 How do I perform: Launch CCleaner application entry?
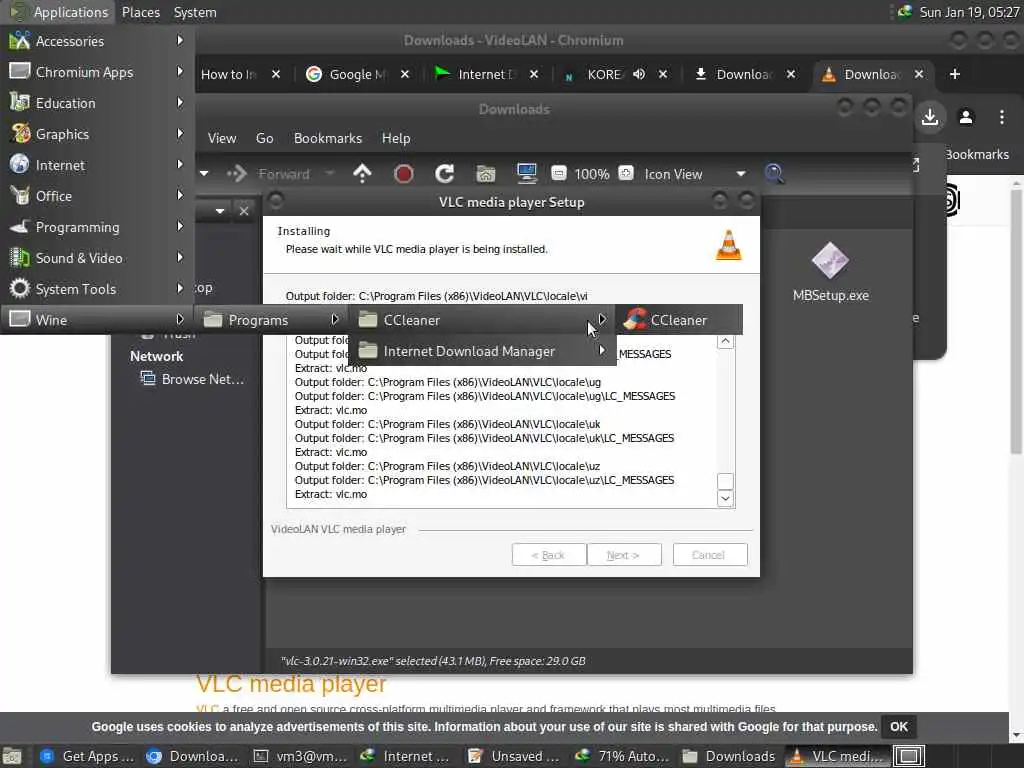(679, 320)
